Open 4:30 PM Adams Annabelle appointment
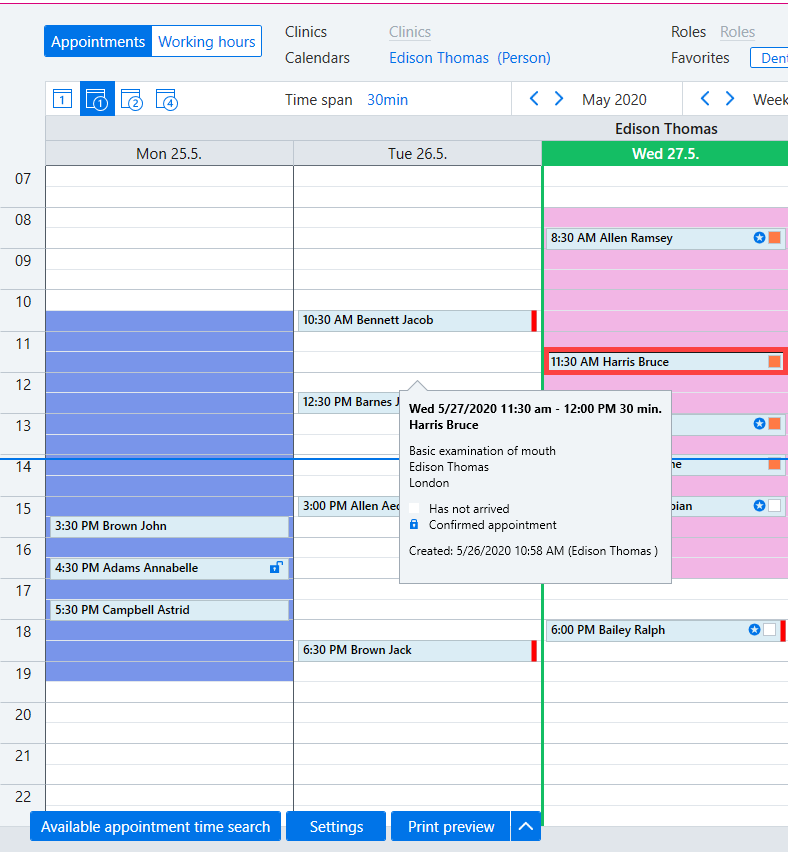This screenshot has width=788, height=852. tap(169, 568)
